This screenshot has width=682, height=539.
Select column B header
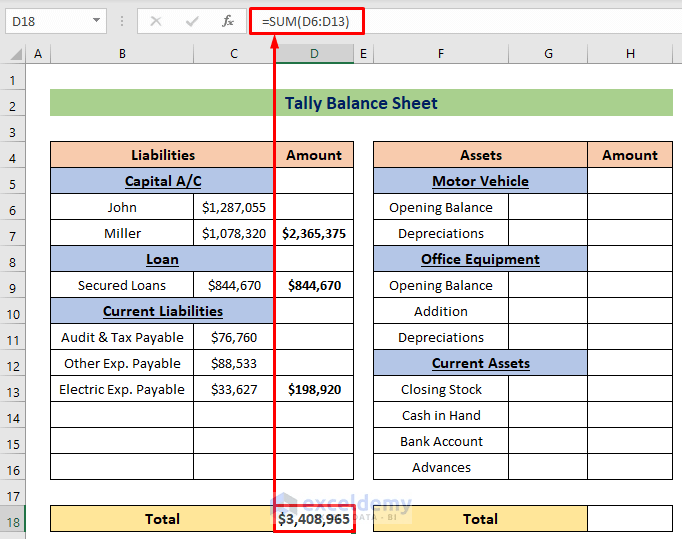coord(122,54)
